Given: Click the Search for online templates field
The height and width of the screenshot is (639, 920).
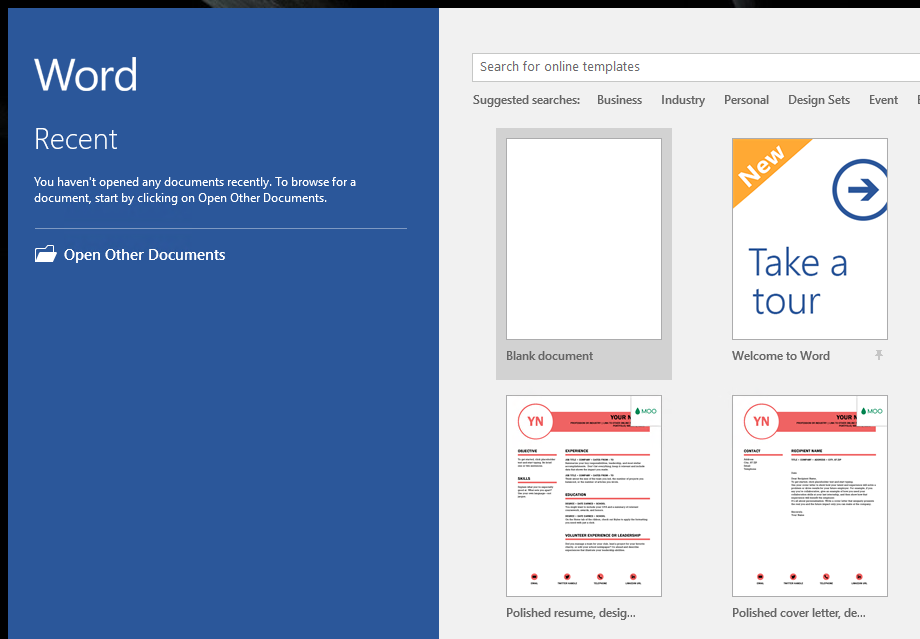Looking at the screenshot, I should pos(696,67).
